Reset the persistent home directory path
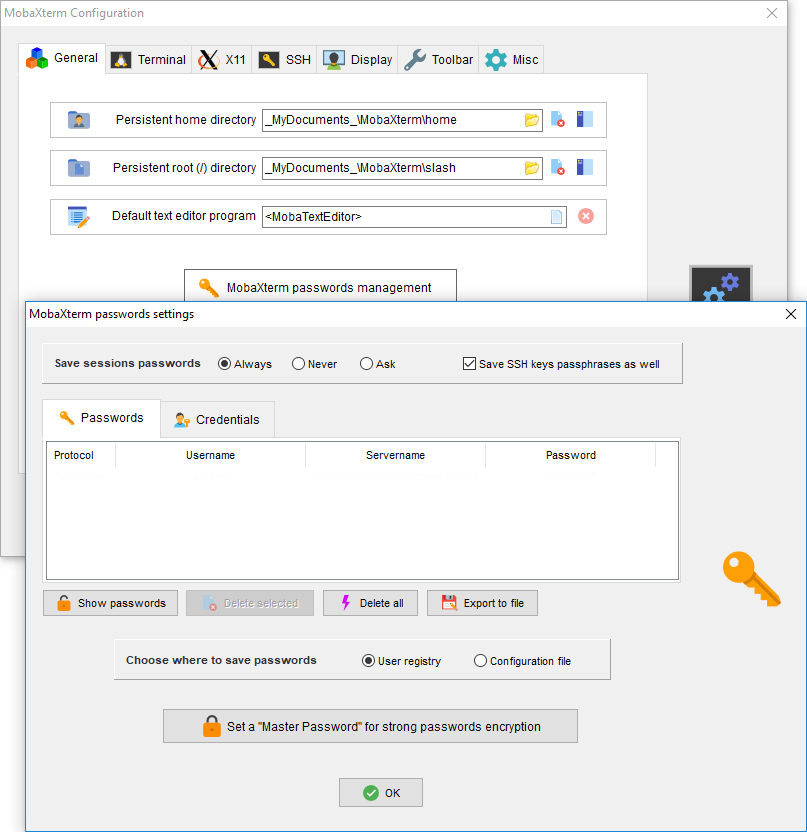This screenshot has height=832, width=807. click(x=558, y=119)
